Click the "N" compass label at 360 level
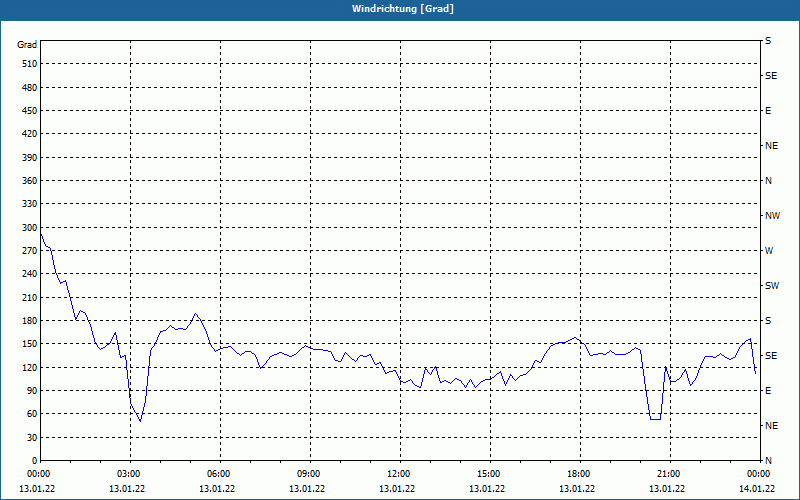 point(768,181)
